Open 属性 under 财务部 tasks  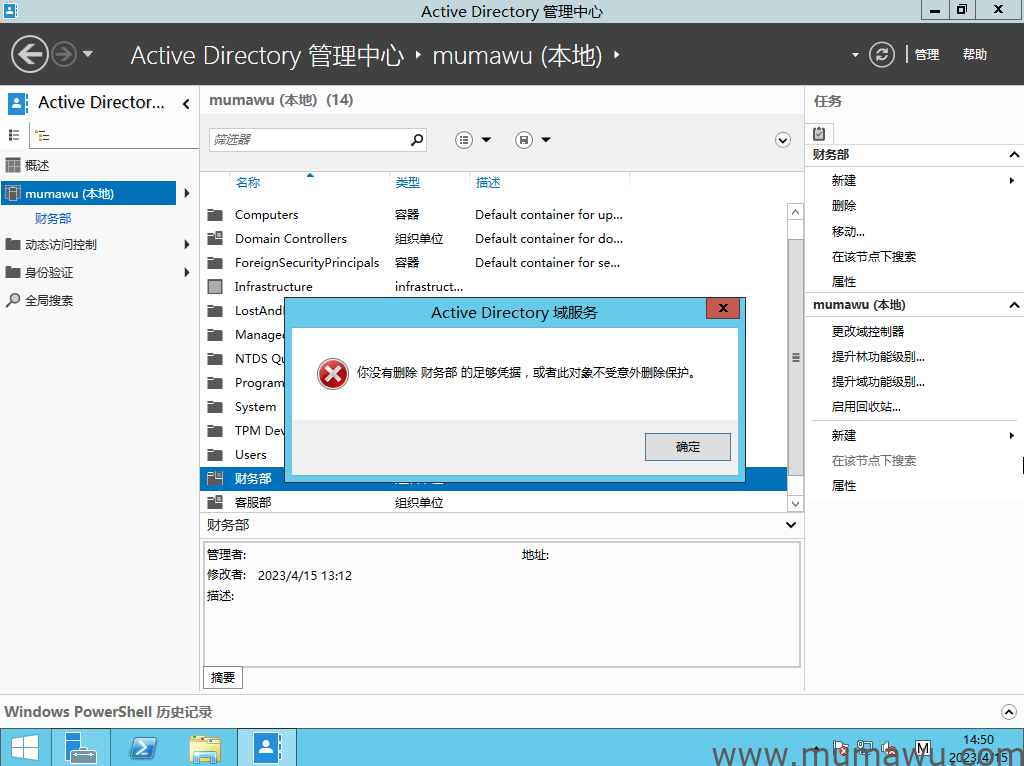coord(844,281)
